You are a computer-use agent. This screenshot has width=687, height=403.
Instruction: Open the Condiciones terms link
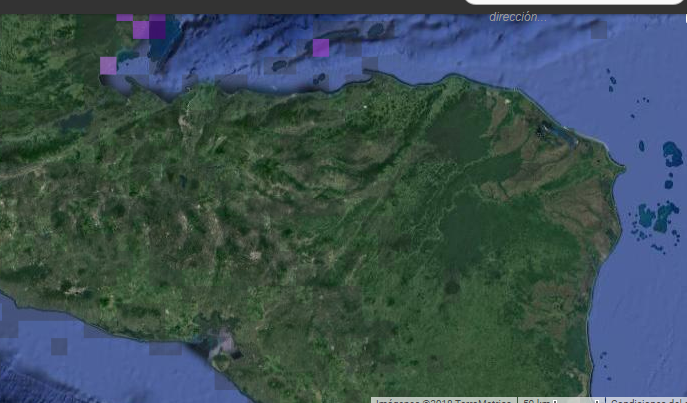click(x=646, y=400)
